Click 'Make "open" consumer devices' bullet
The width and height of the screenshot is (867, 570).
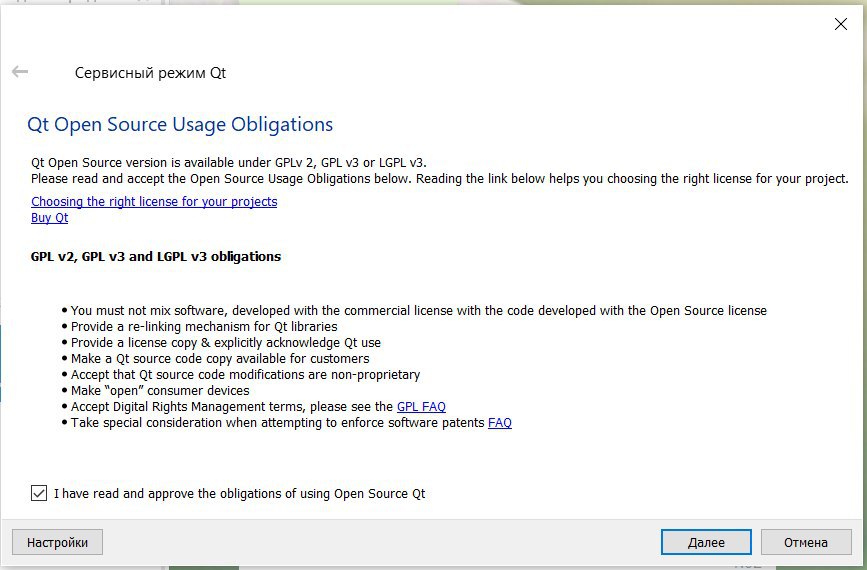[x=160, y=390]
